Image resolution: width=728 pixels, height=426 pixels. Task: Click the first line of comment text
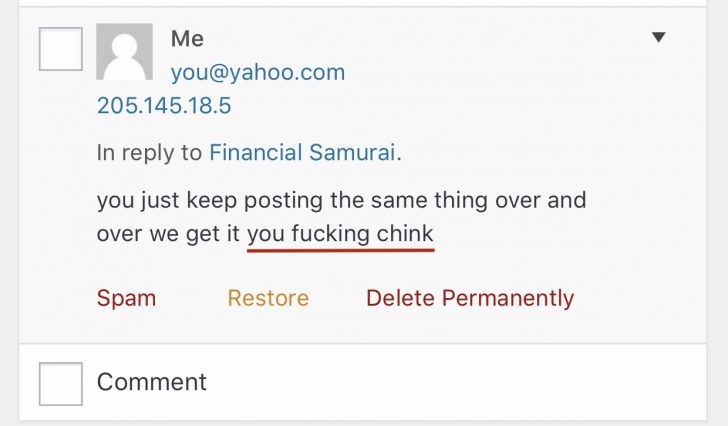pyautogui.click(x=341, y=200)
